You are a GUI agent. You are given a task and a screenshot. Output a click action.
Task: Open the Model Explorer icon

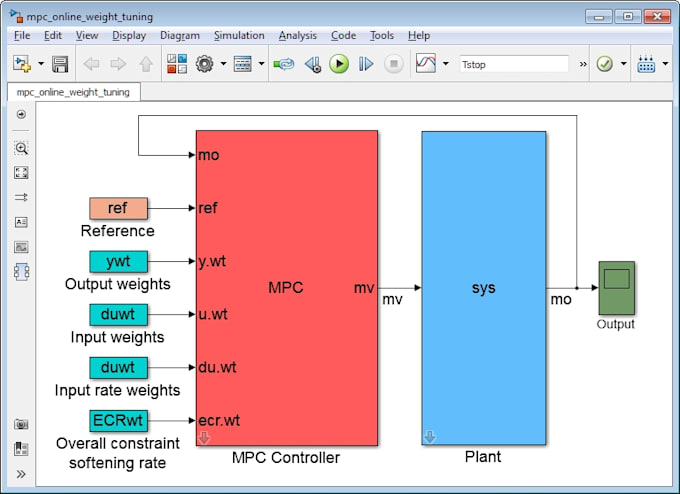coord(242,64)
